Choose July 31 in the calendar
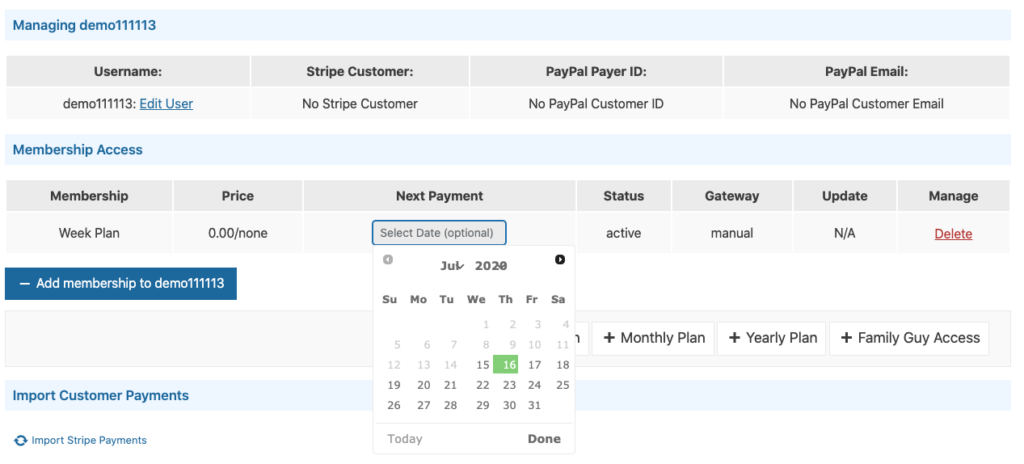This screenshot has height=464, width=1024. point(534,405)
